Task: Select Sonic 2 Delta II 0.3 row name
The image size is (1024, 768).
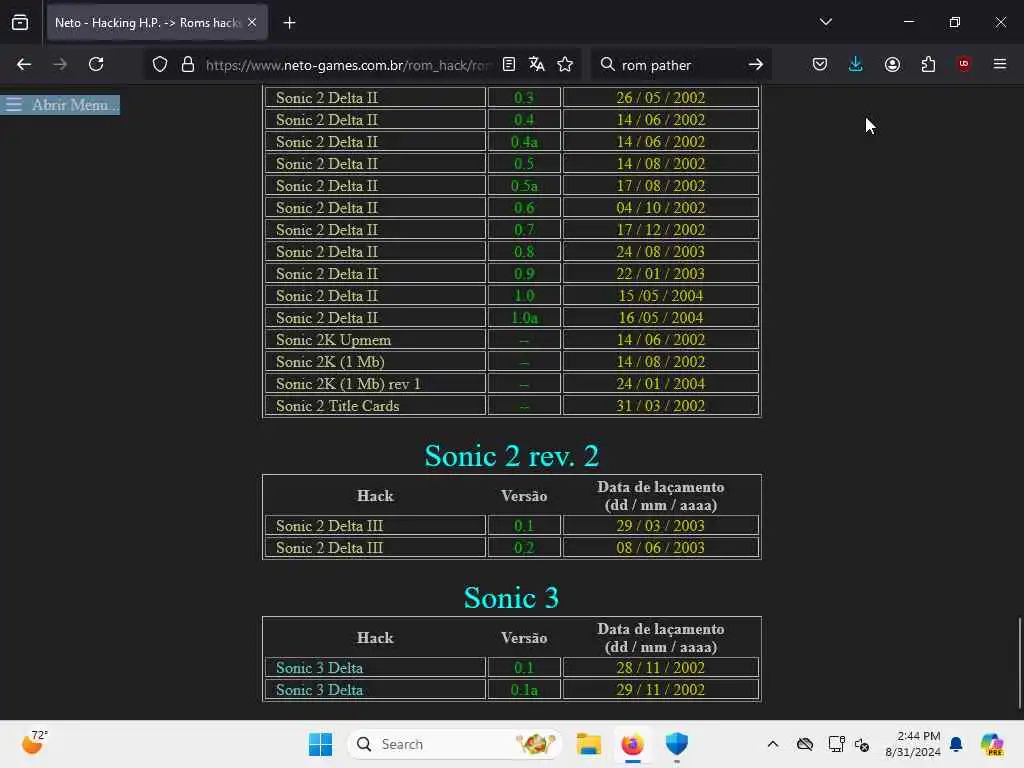Action: click(327, 97)
